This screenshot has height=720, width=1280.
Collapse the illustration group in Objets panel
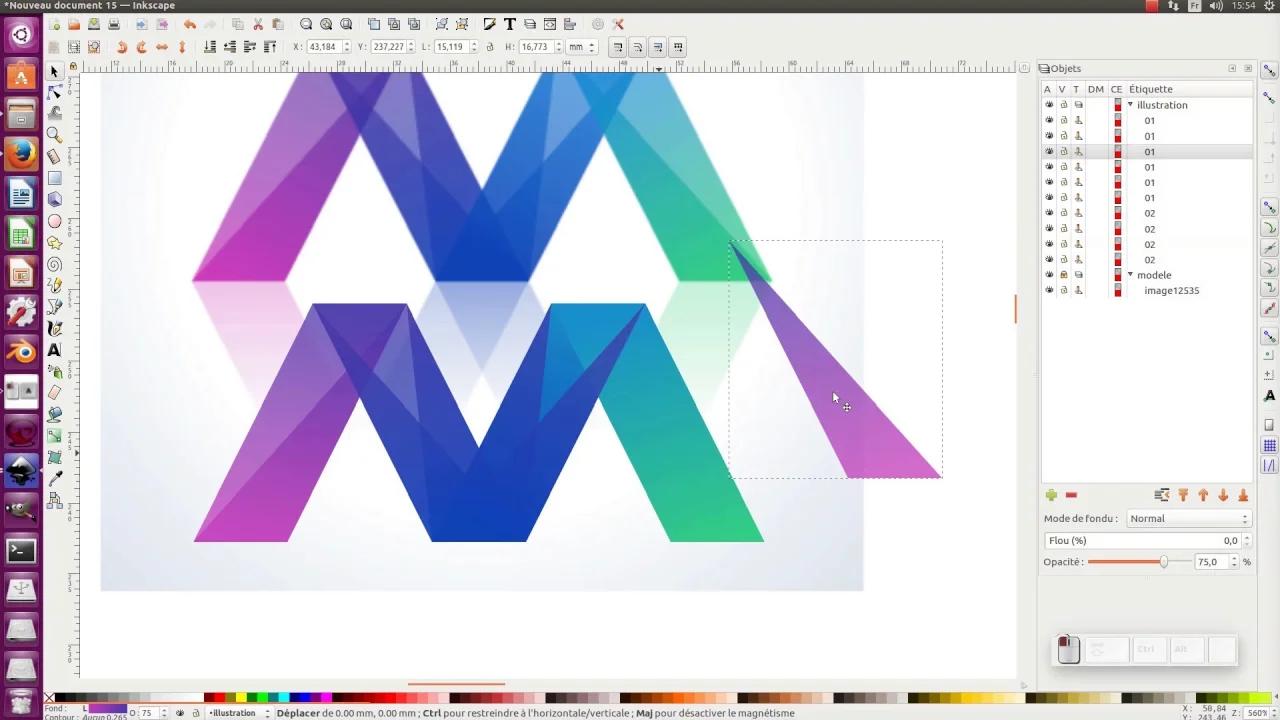point(1131,104)
